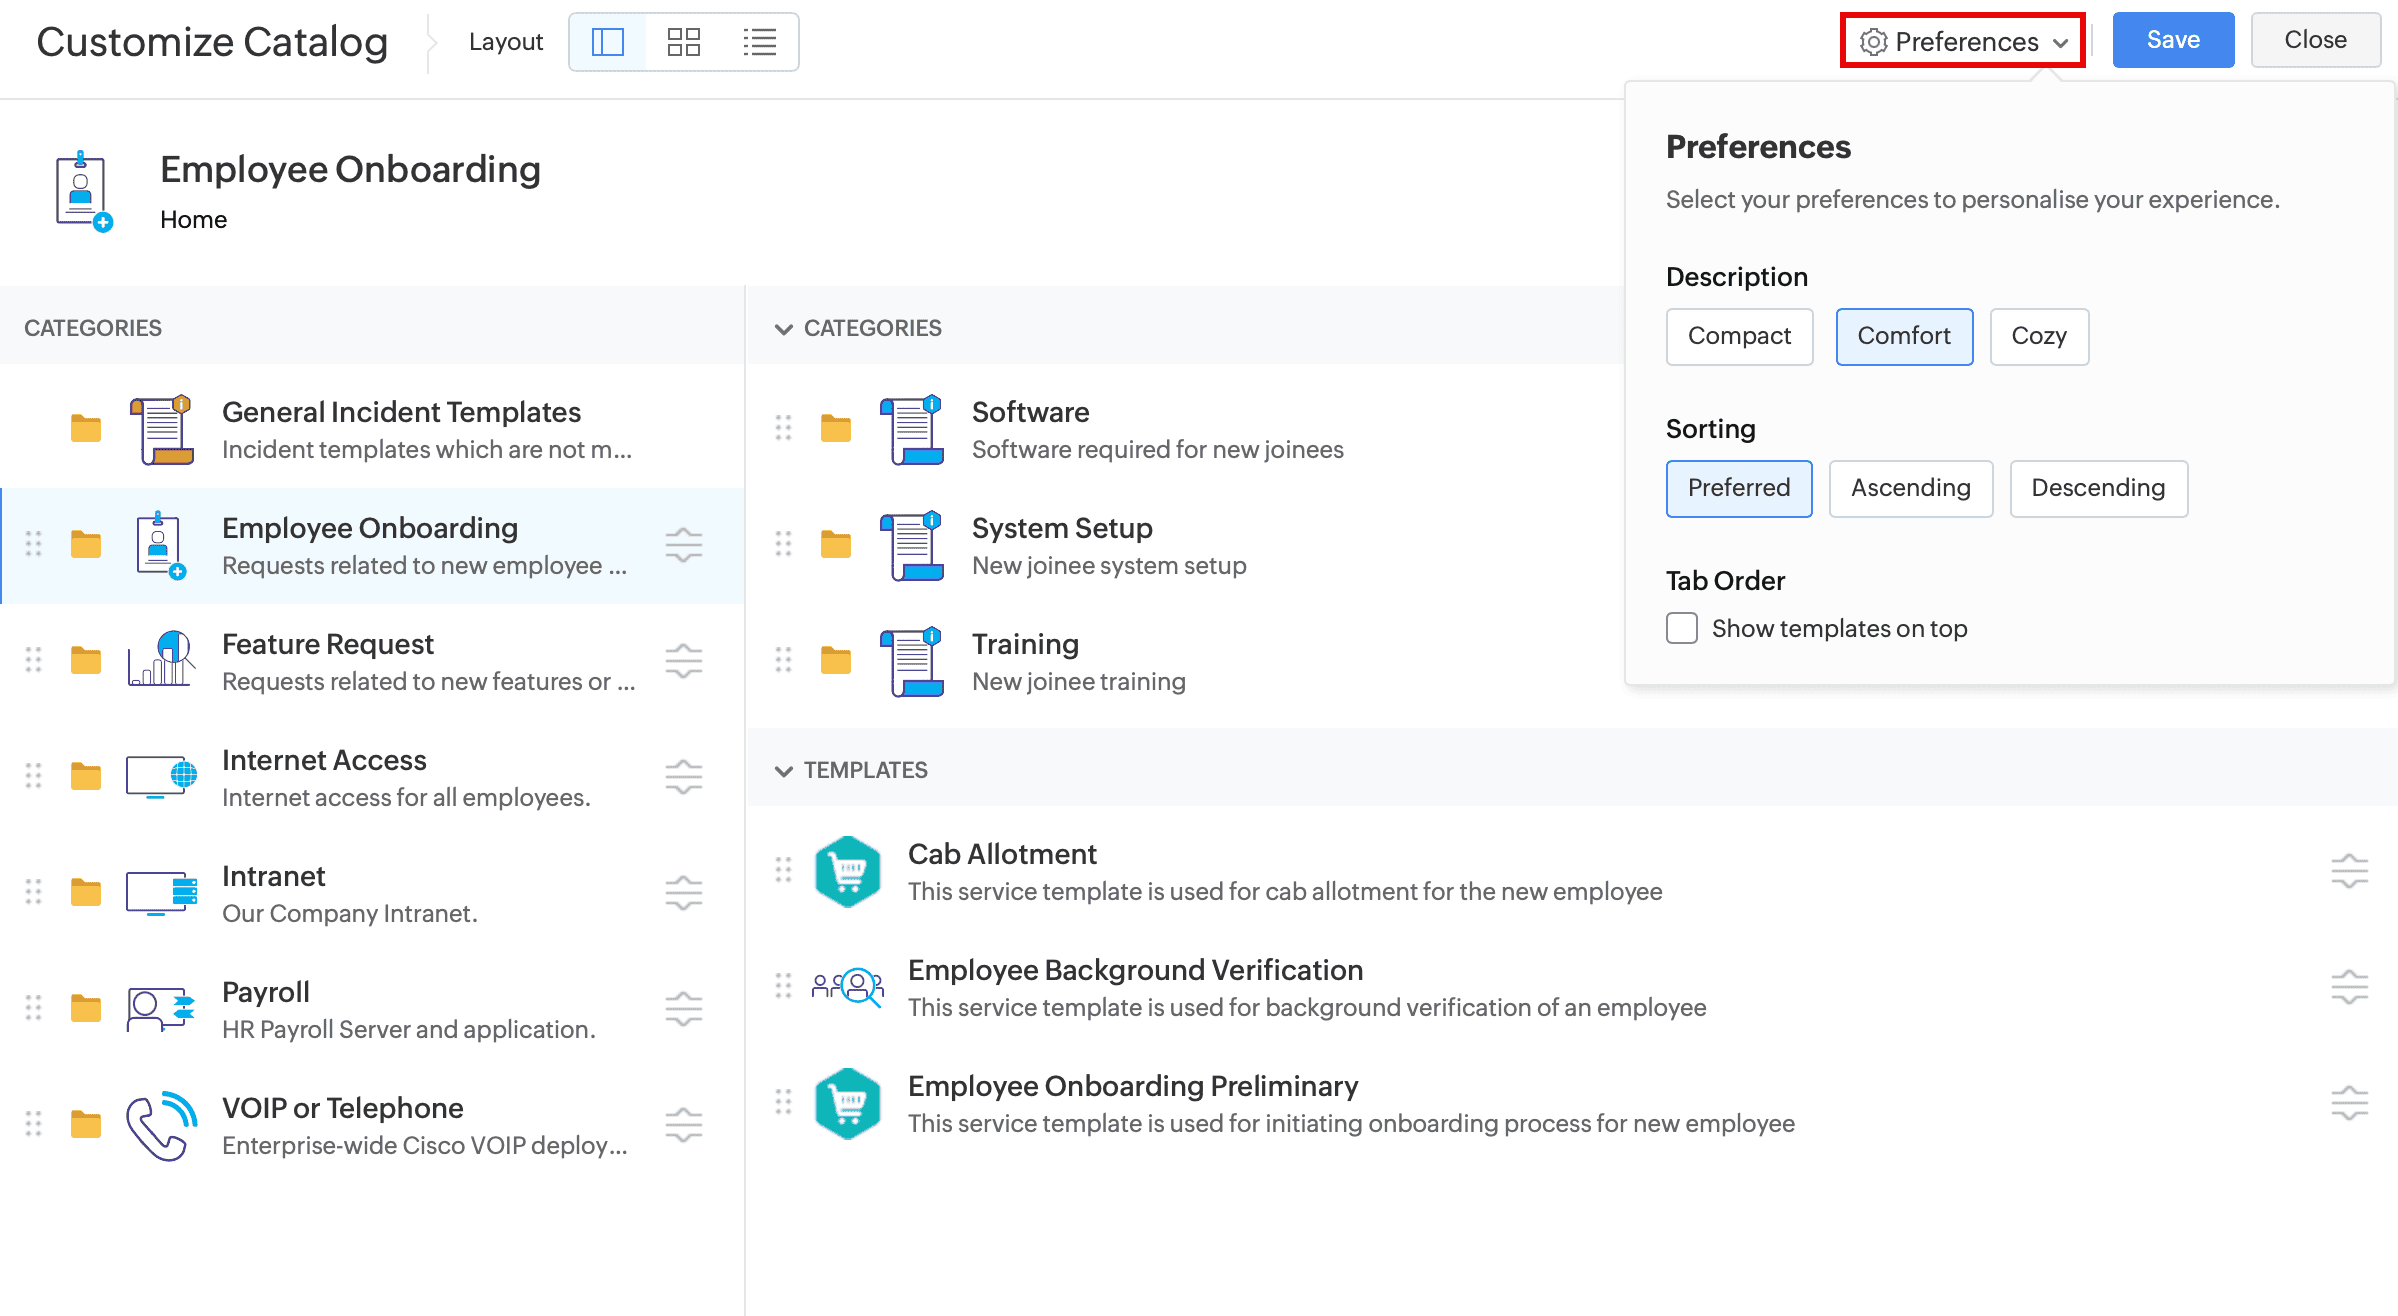Click the VOIP or Telephone phone icon

pyautogui.click(x=161, y=1125)
